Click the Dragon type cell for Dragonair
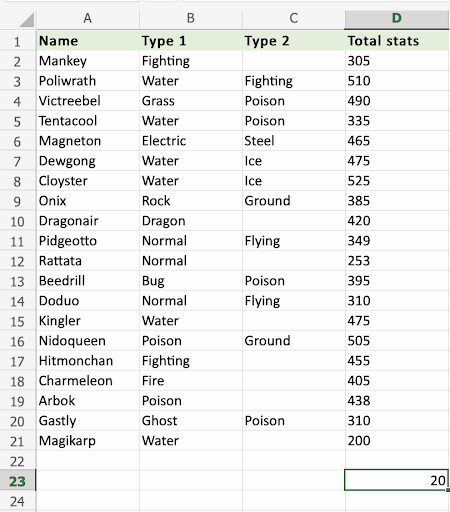 point(191,221)
